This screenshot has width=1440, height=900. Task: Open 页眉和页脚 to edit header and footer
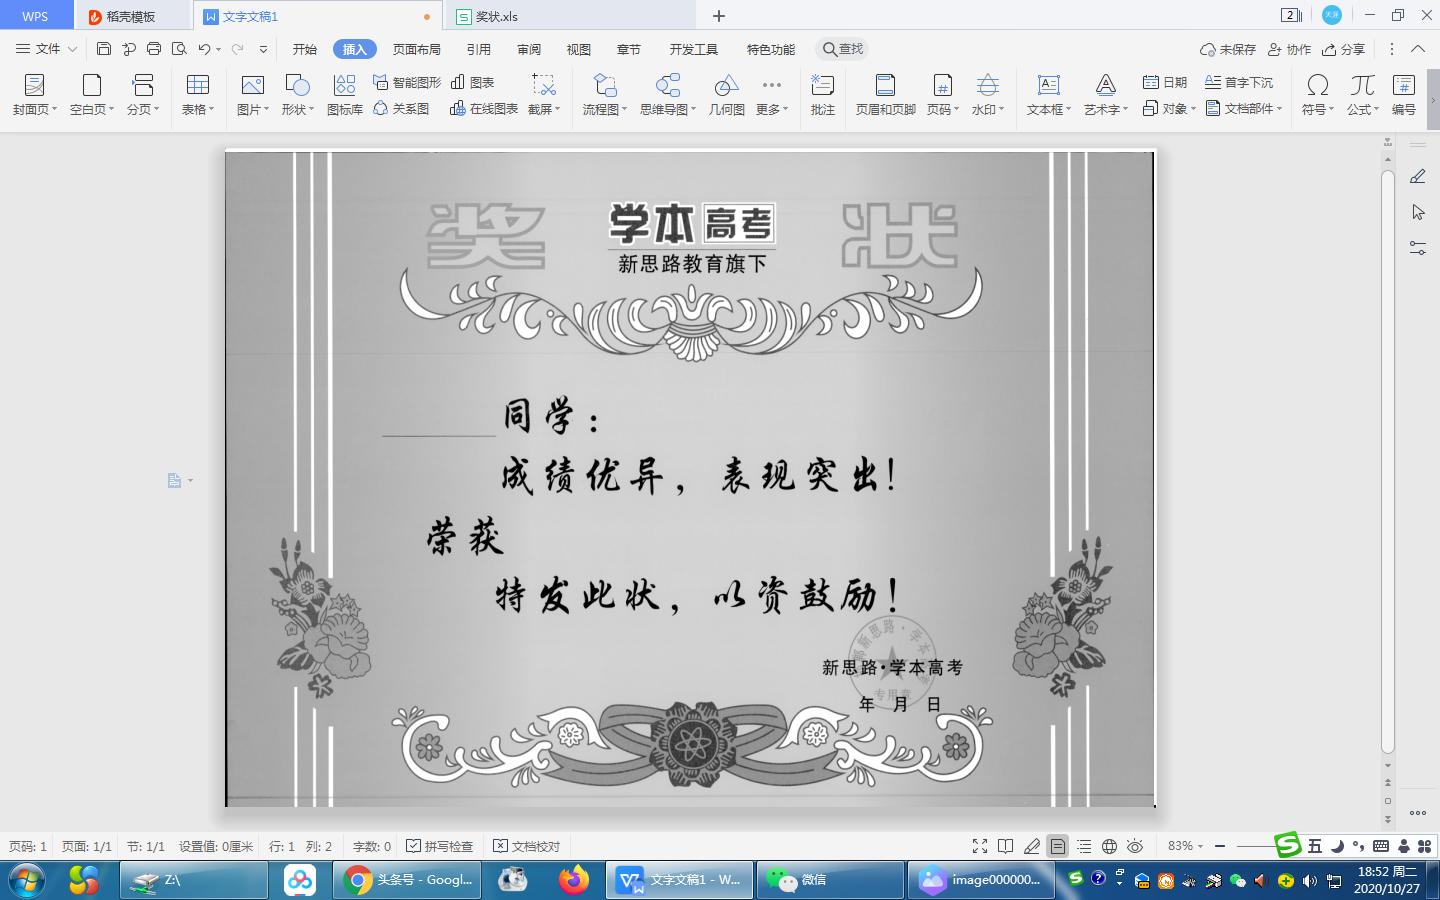884,95
